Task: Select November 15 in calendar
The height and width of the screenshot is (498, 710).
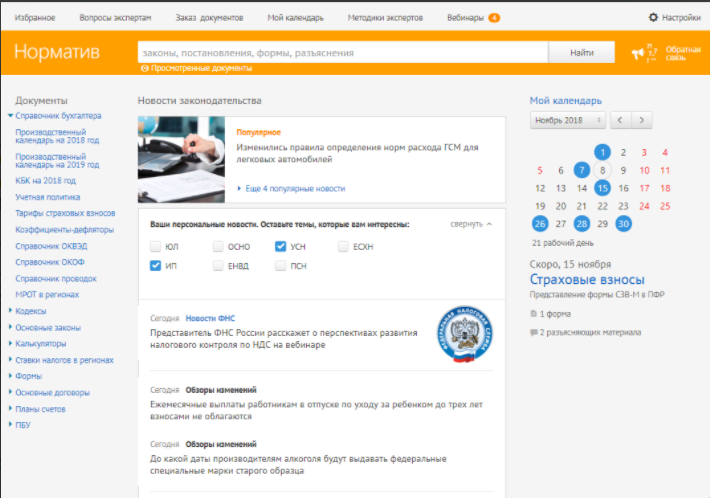Action: tap(602, 188)
